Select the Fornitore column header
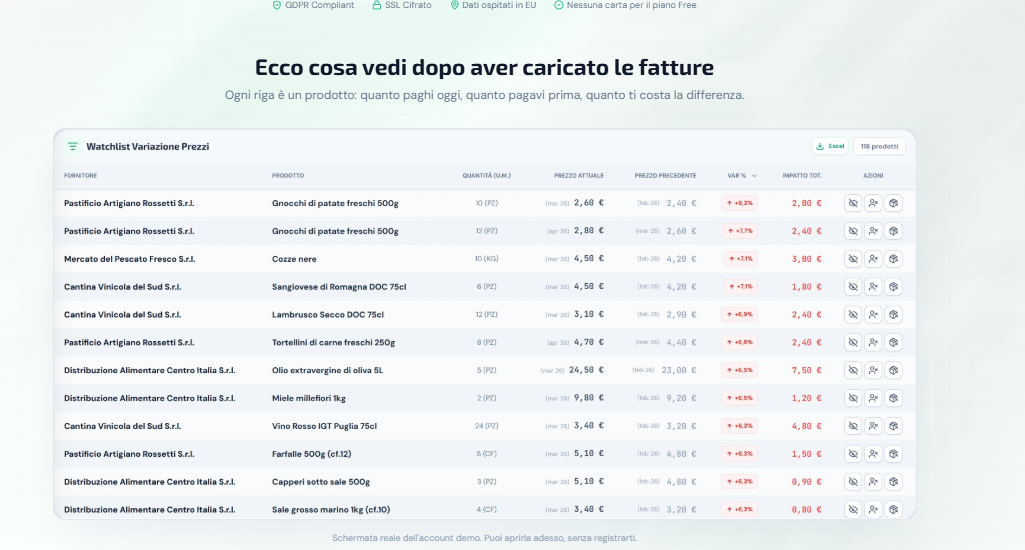Viewport: 1025px width, 550px height. [x=80, y=176]
